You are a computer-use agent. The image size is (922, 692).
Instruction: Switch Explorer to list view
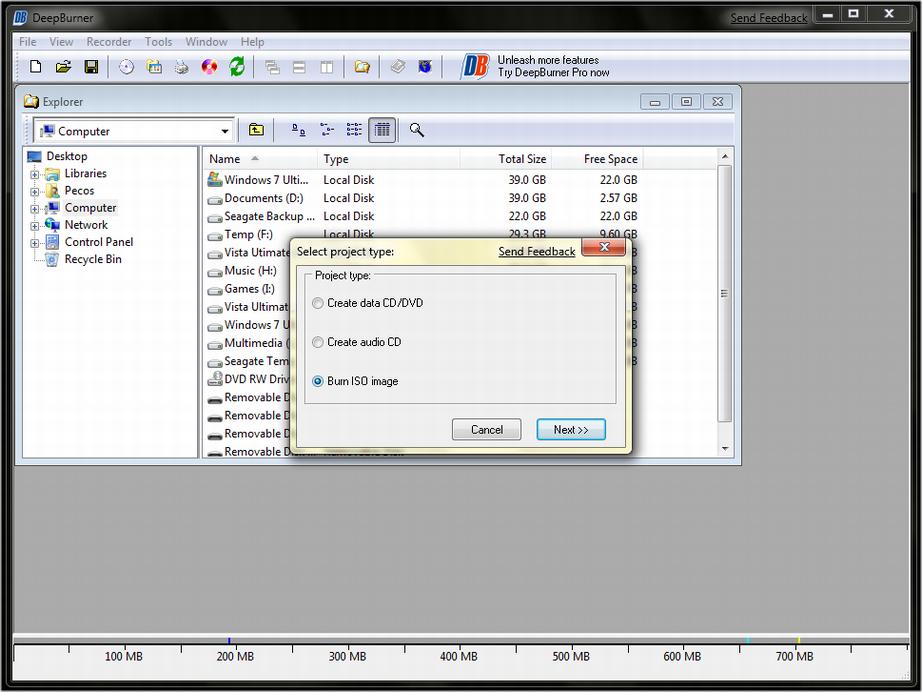click(x=354, y=130)
